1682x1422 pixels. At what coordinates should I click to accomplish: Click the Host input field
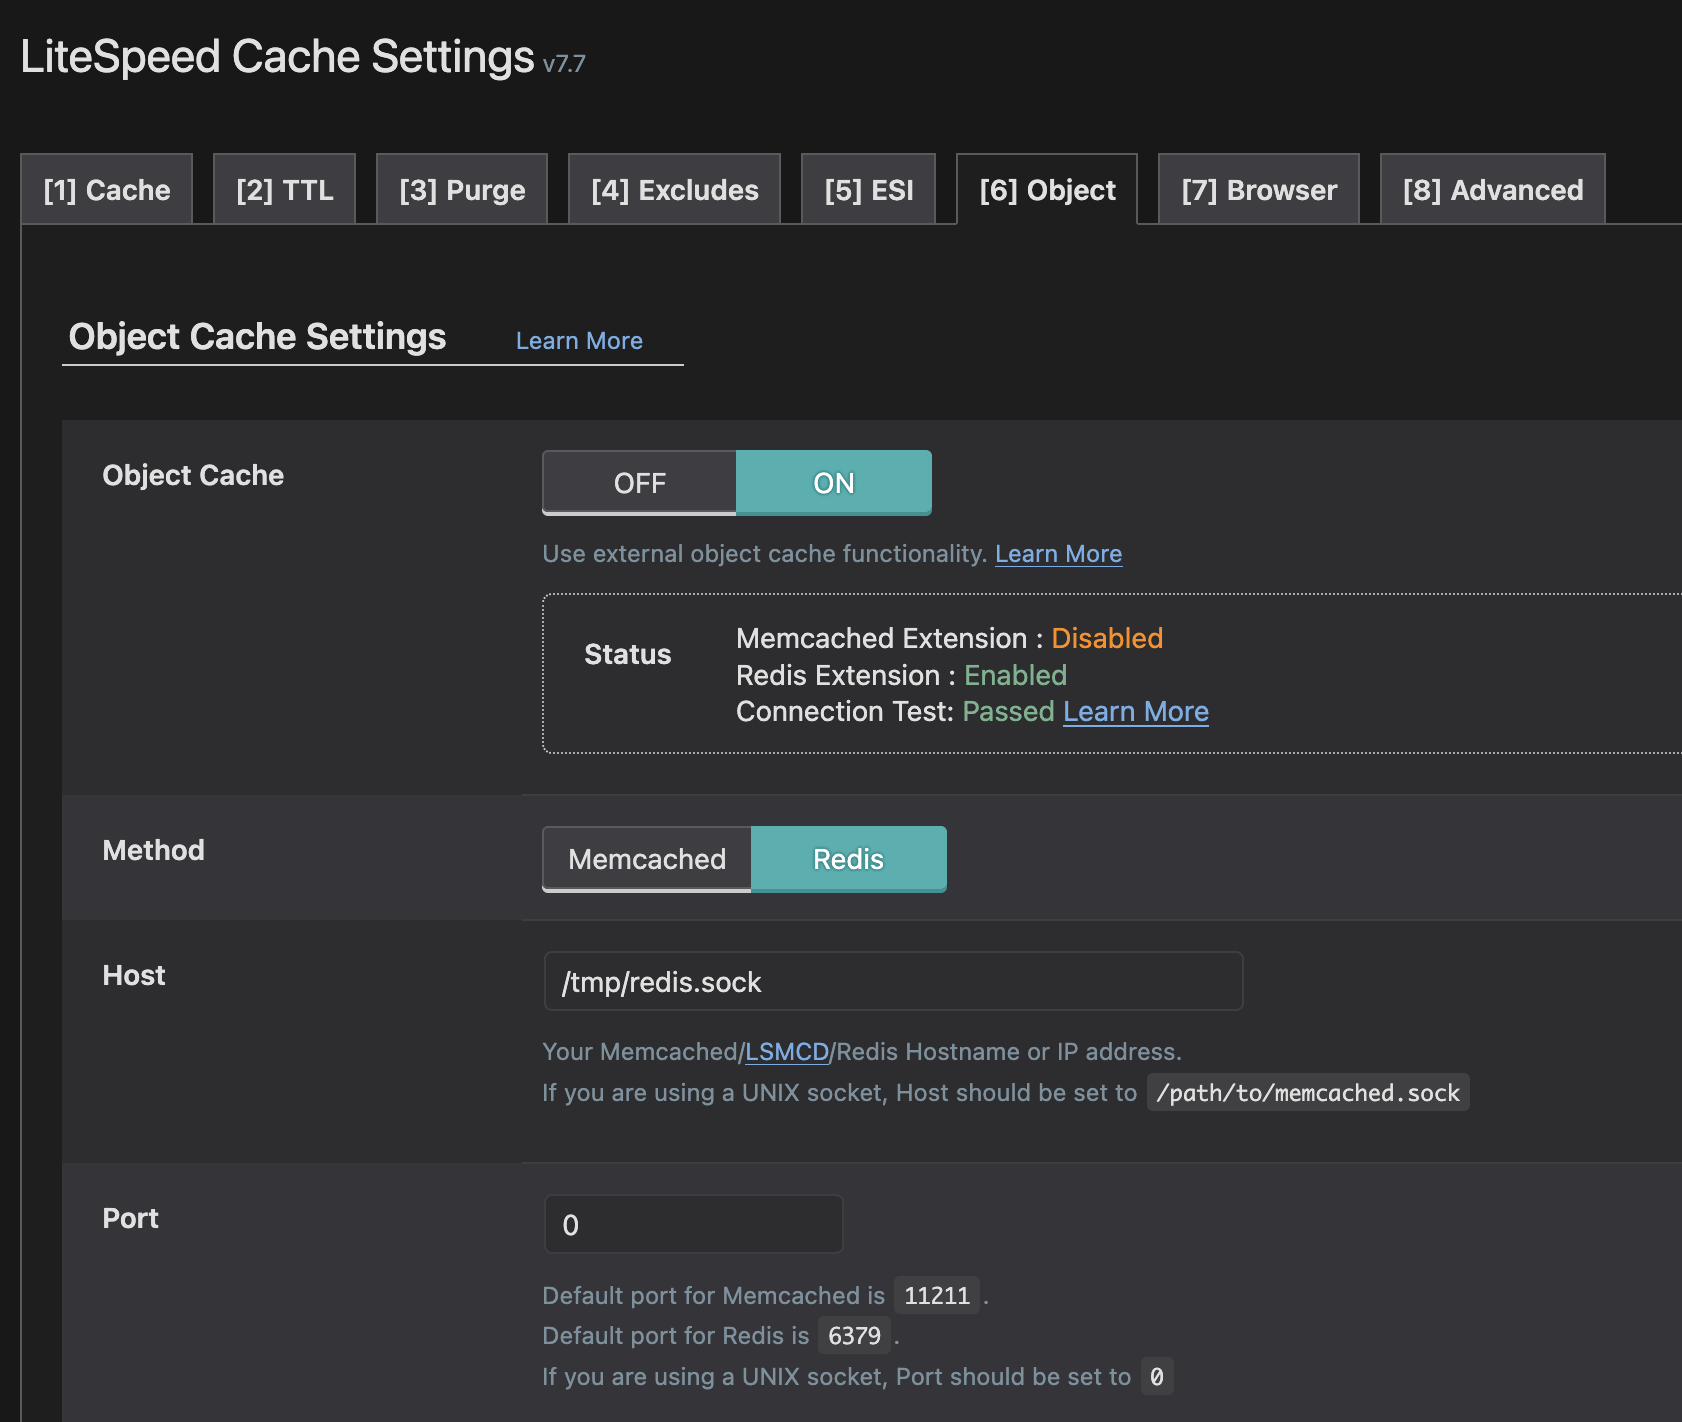click(x=893, y=982)
